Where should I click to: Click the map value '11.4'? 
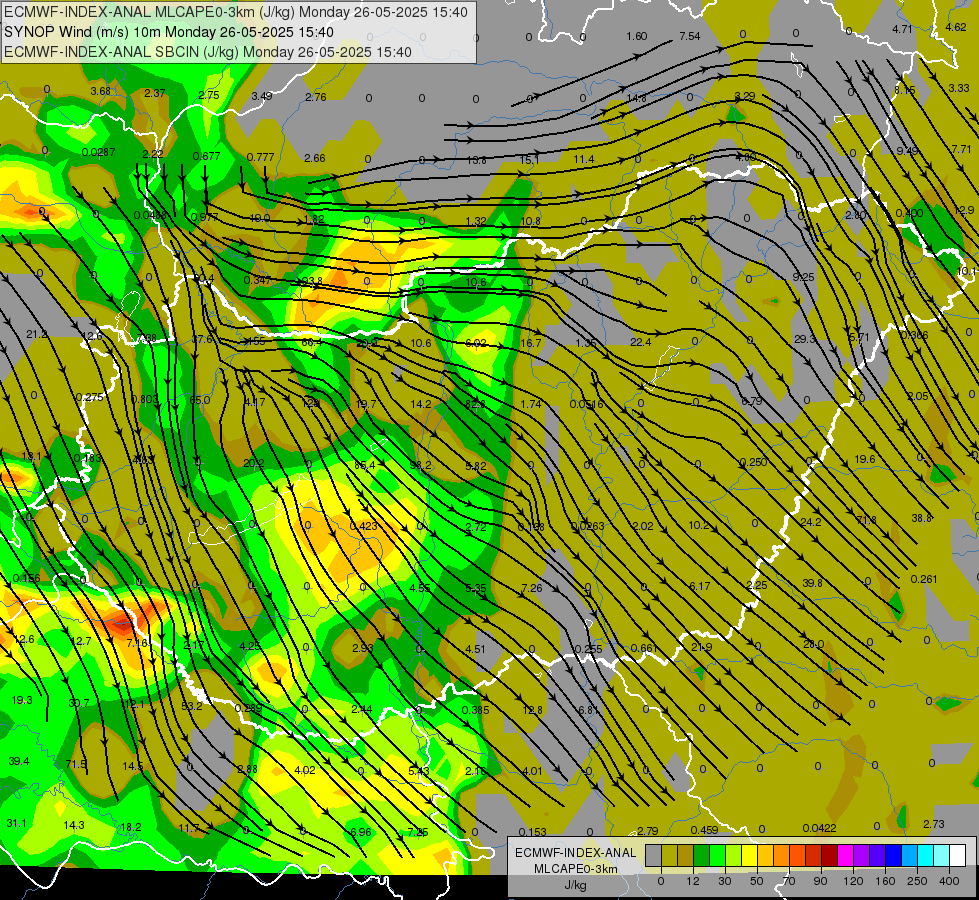(x=584, y=159)
